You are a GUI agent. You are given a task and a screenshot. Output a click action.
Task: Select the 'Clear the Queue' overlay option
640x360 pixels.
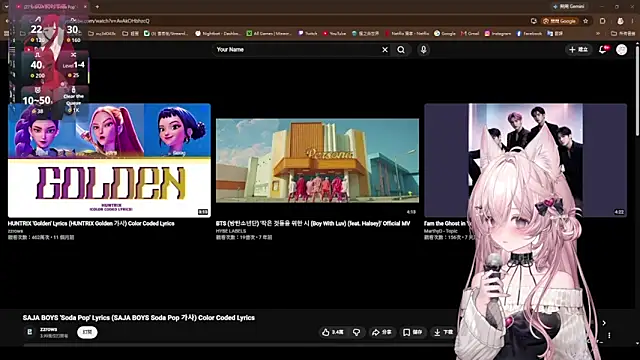point(73,100)
